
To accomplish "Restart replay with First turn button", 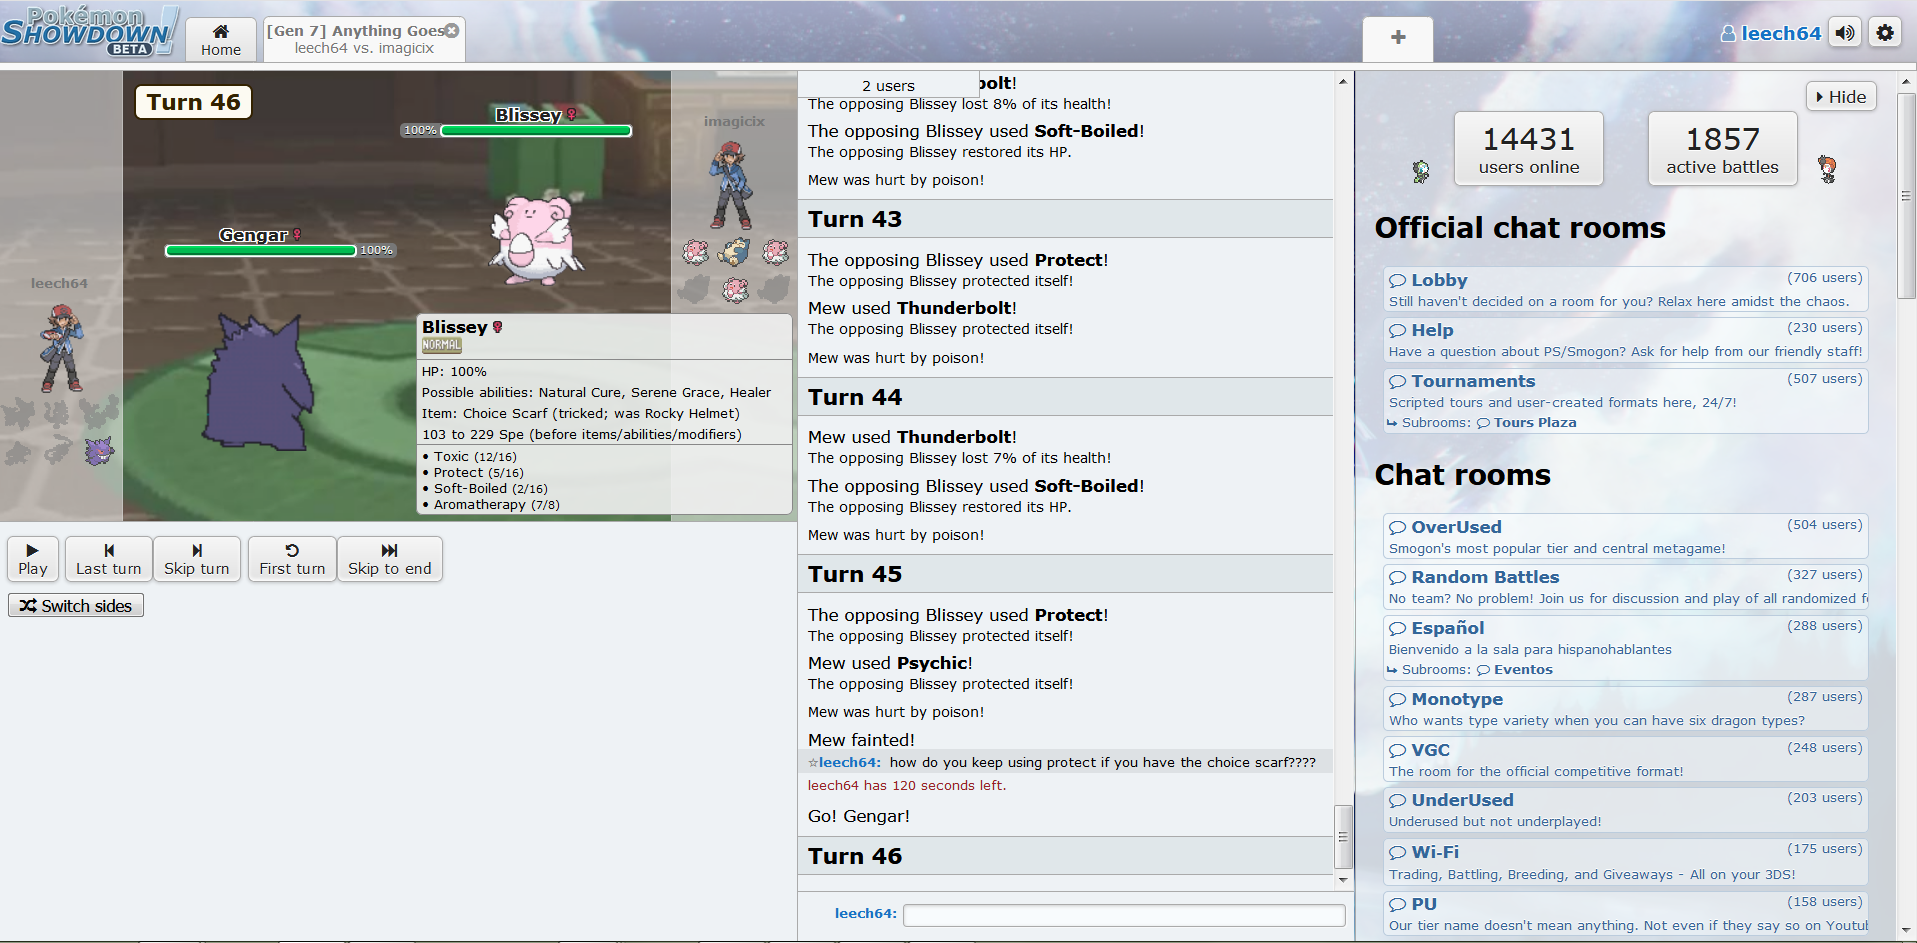I will [x=292, y=559].
